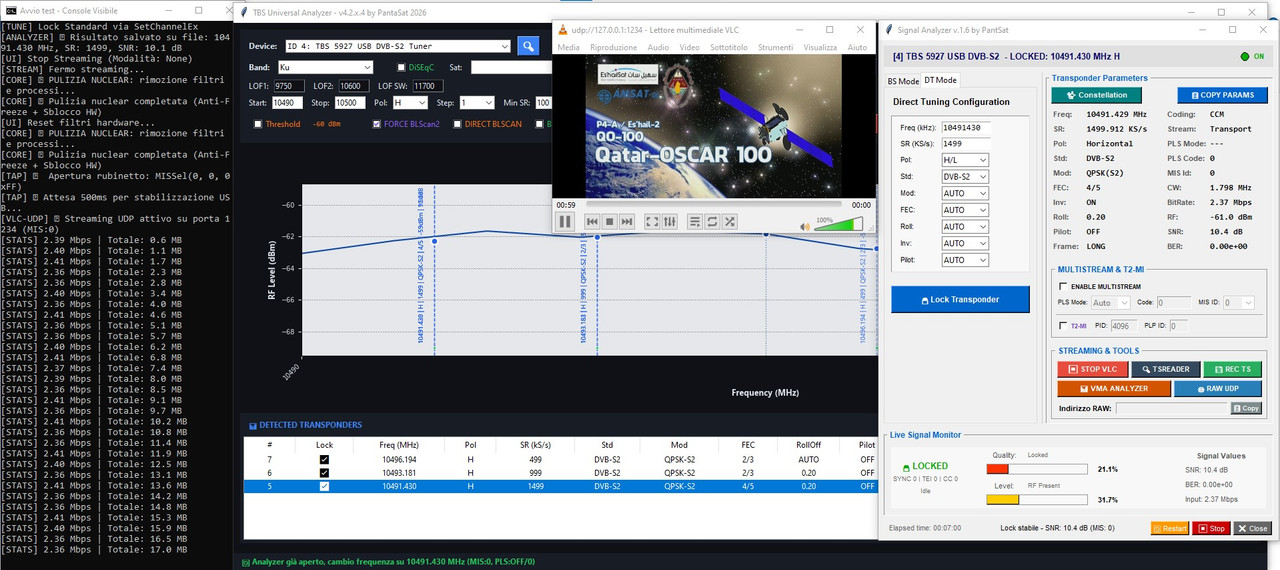The width and height of the screenshot is (1280, 570).
Task: Click the Start frequency field
Action: [x=288, y=102]
